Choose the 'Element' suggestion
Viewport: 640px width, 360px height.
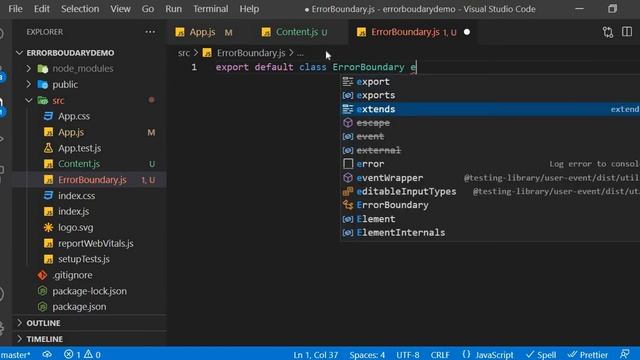point(490,219)
